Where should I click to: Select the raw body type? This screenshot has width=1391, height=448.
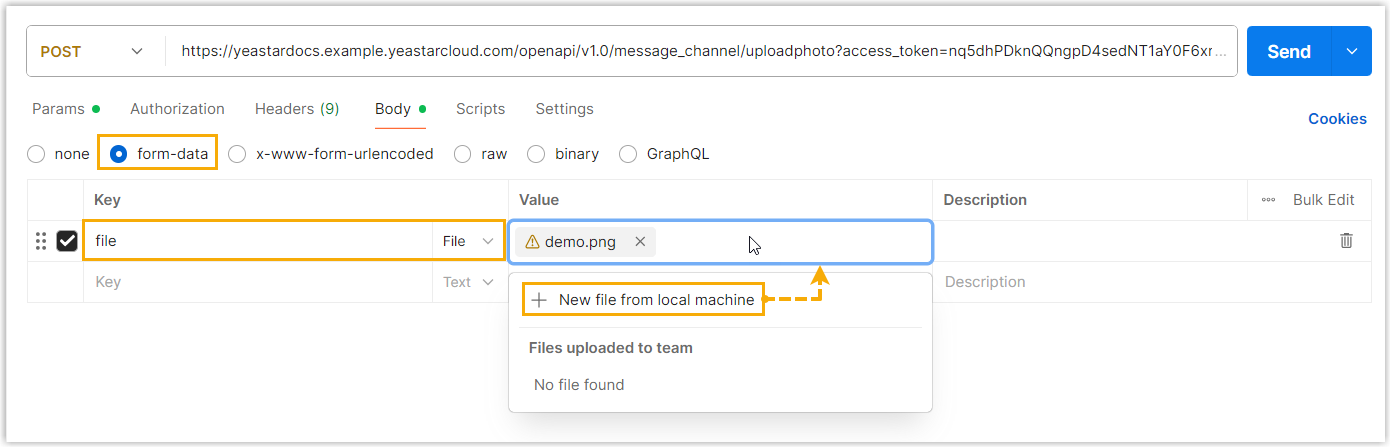(x=462, y=154)
